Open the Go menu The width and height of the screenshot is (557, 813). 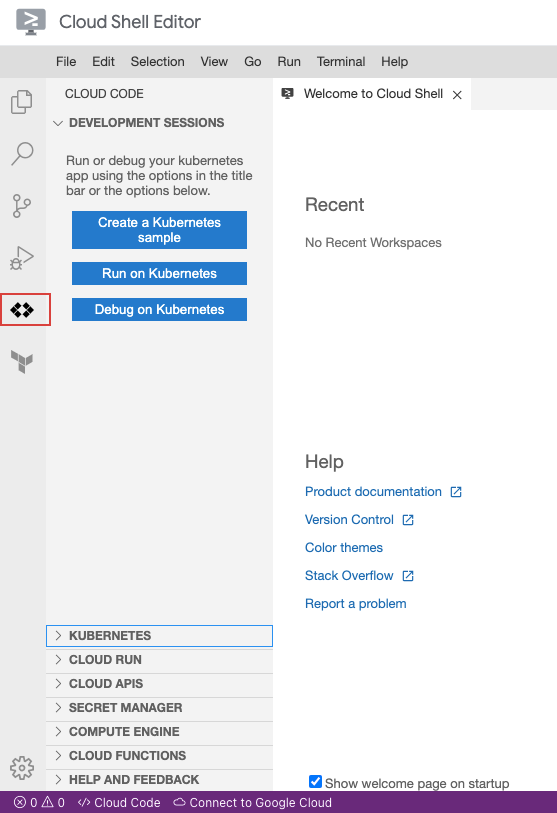coord(253,62)
